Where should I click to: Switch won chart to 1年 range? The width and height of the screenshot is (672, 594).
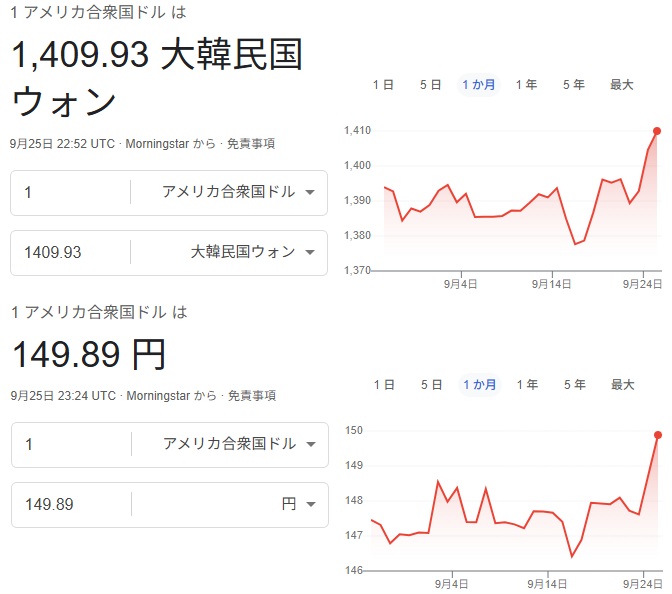526,85
